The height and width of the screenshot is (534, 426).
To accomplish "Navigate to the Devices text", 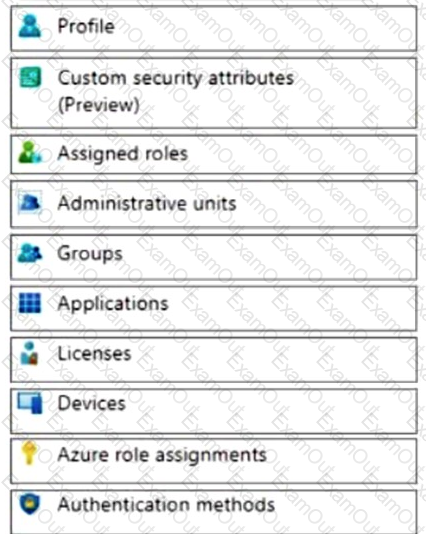I will point(92,404).
